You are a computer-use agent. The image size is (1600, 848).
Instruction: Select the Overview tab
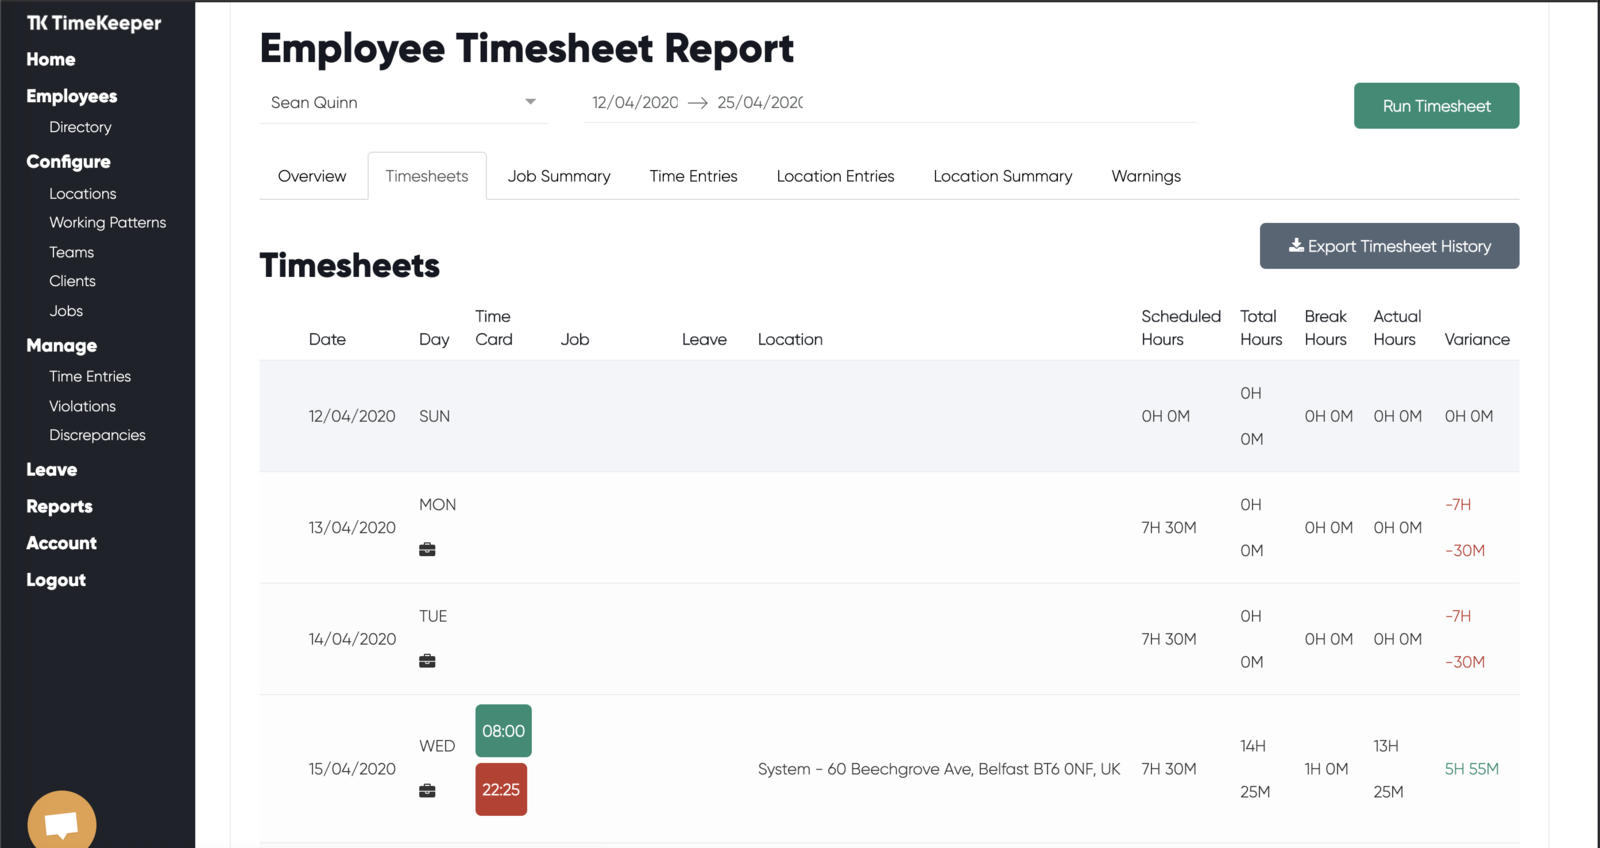coord(312,176)
